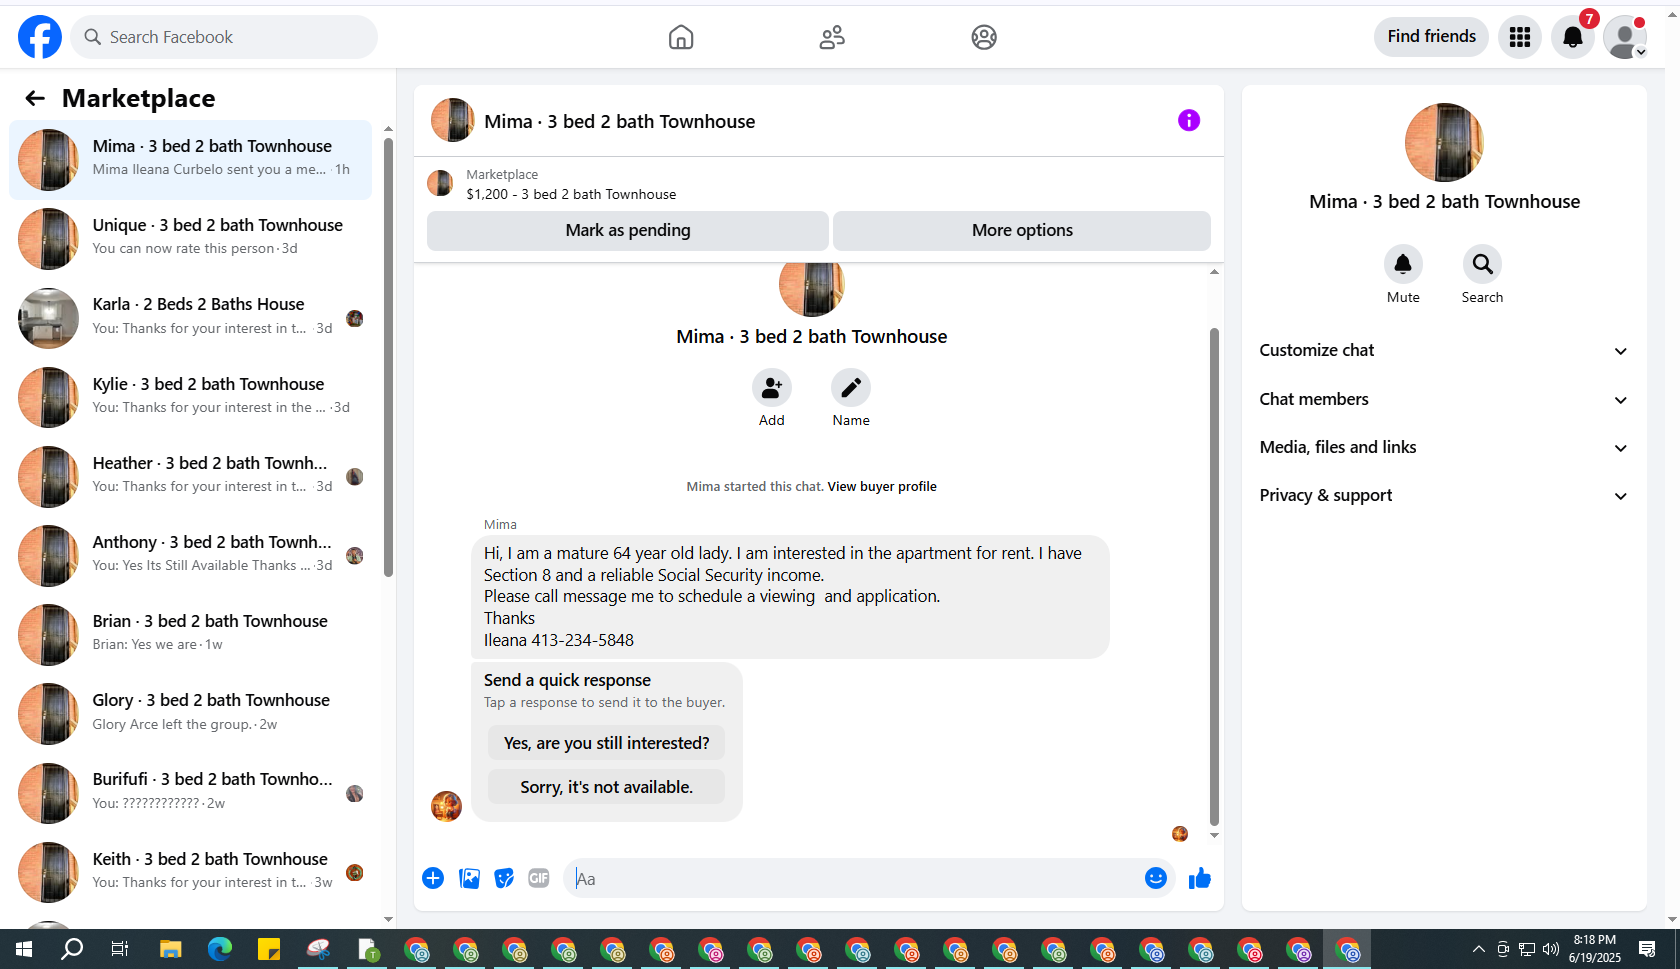Send quick reply 'Sorry, it's not available.'
This screenshot has width=1680, height=969.
[607, 787]
